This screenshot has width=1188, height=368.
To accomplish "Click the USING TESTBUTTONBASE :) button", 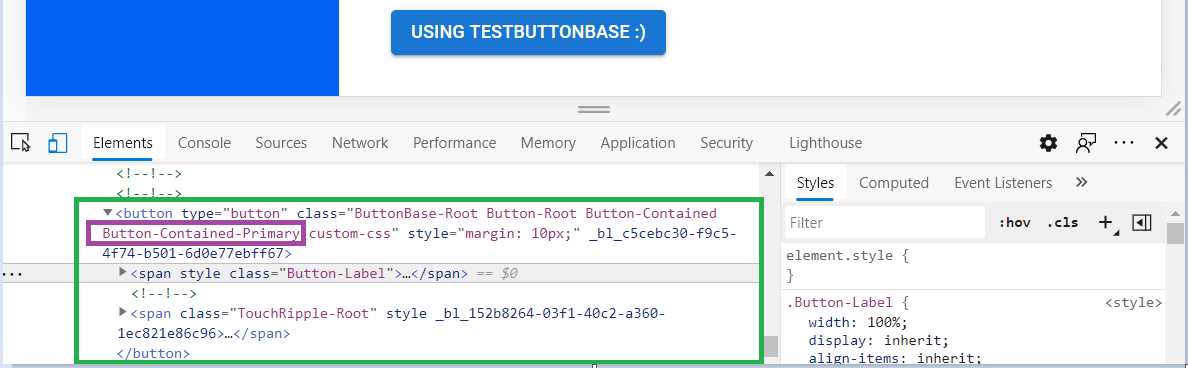I will pos(528,33).
